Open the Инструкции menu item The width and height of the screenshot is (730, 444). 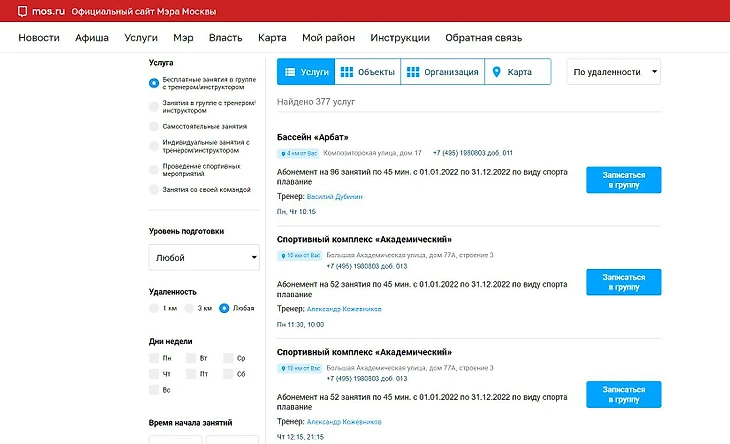tap(400, 38)
